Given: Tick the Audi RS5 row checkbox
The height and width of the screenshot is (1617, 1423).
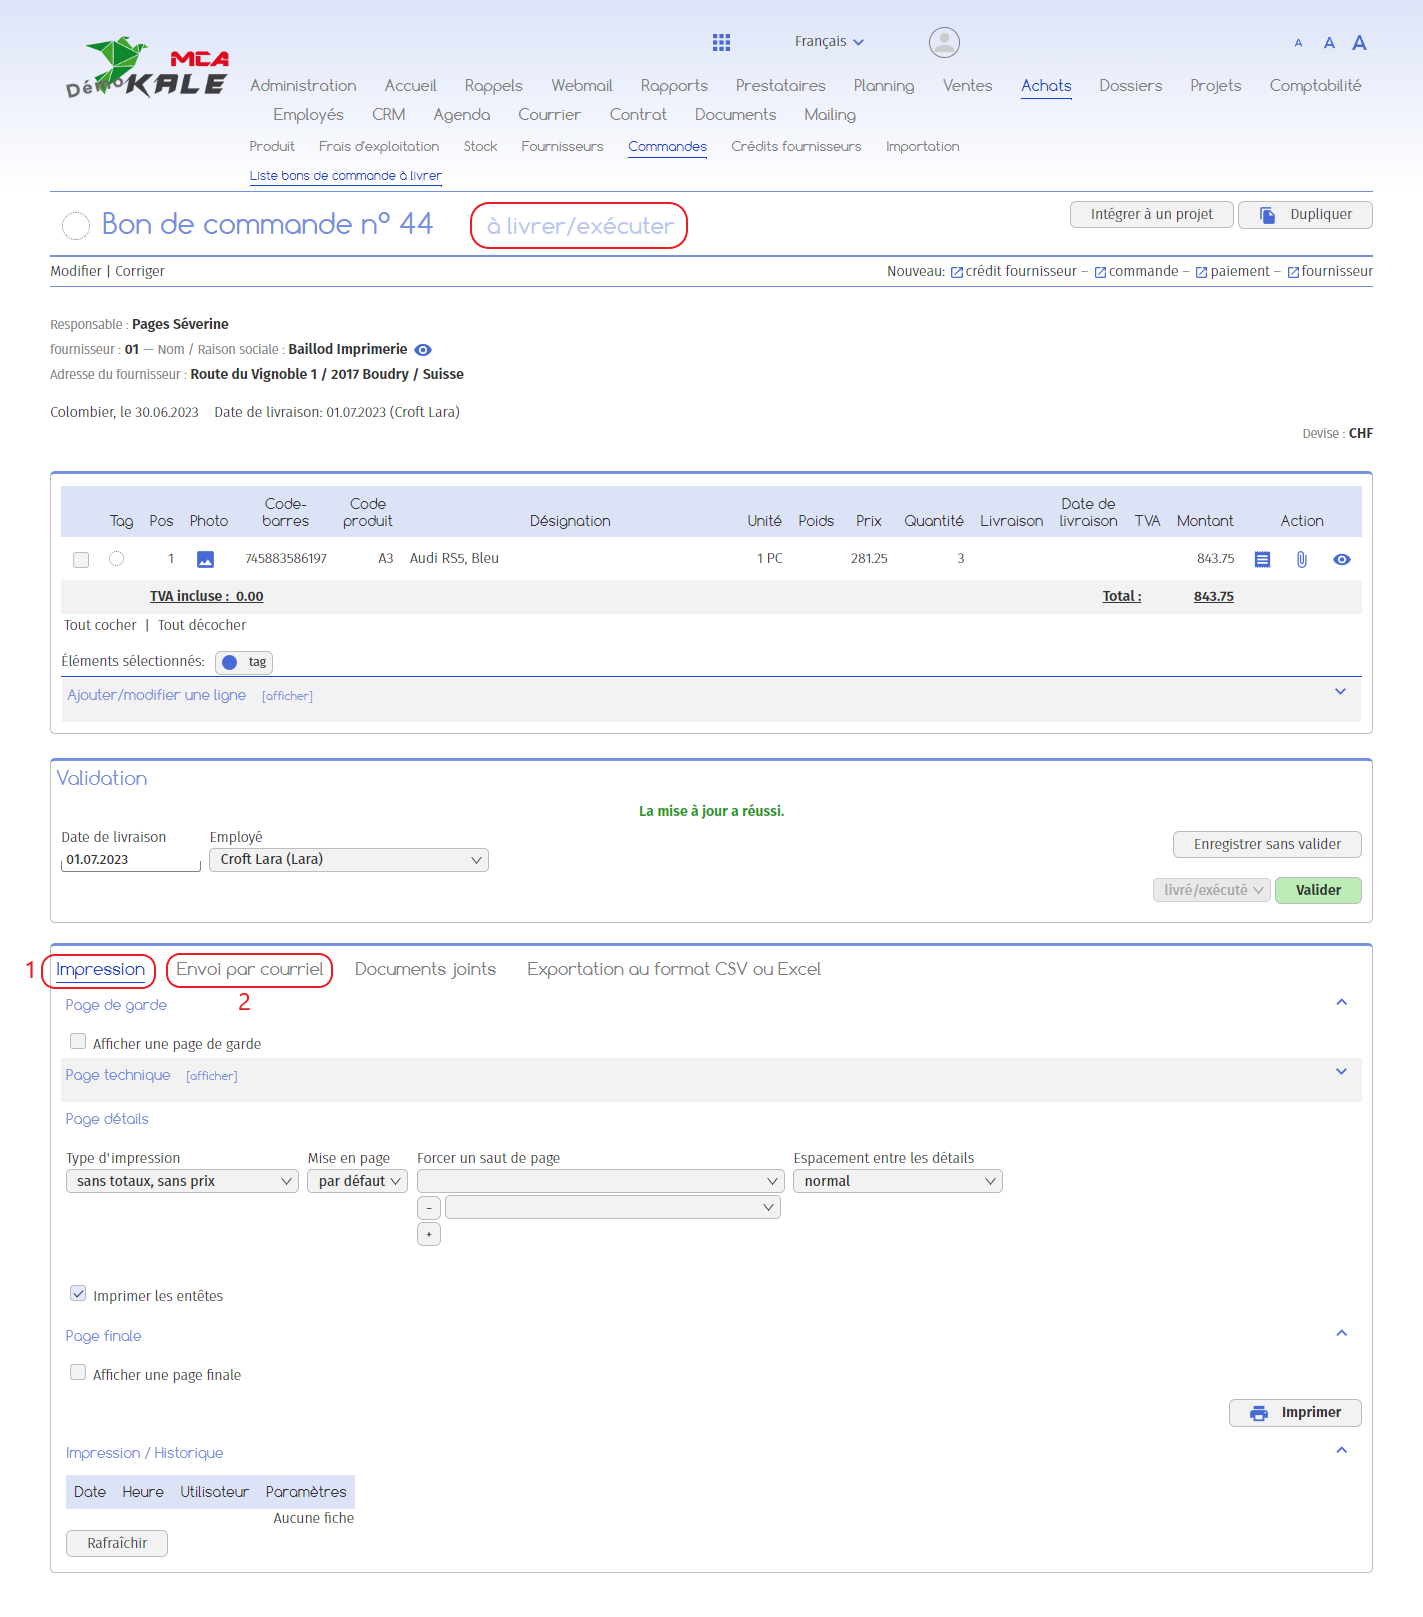Looking at the screenshot, I should [81, 560].
